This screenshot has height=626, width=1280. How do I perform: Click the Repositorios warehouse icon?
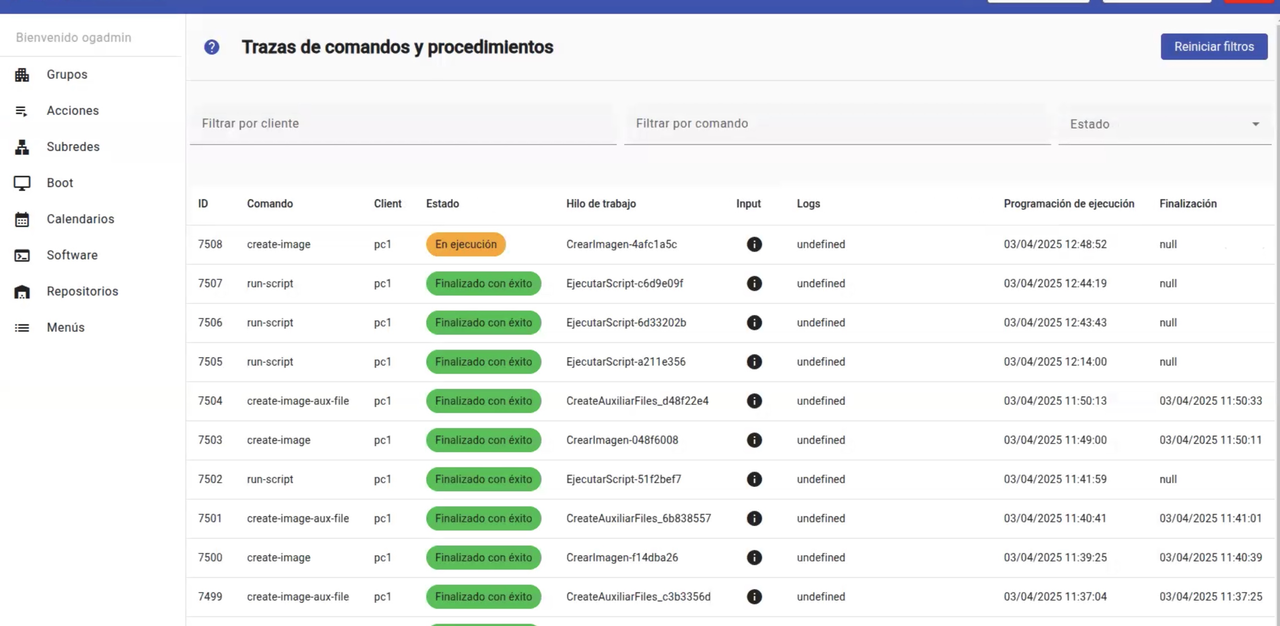point(22,291)
